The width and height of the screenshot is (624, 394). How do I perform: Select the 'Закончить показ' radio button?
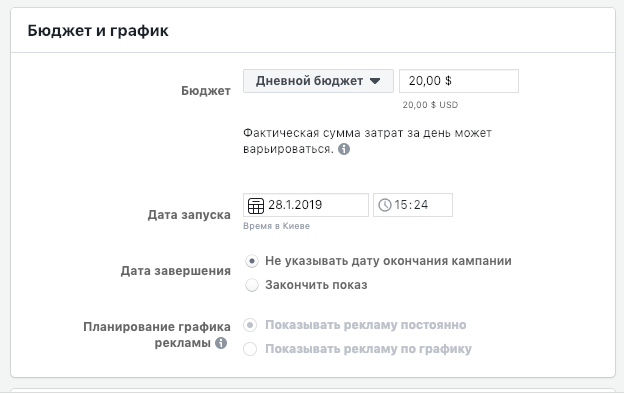pos(252,285)
